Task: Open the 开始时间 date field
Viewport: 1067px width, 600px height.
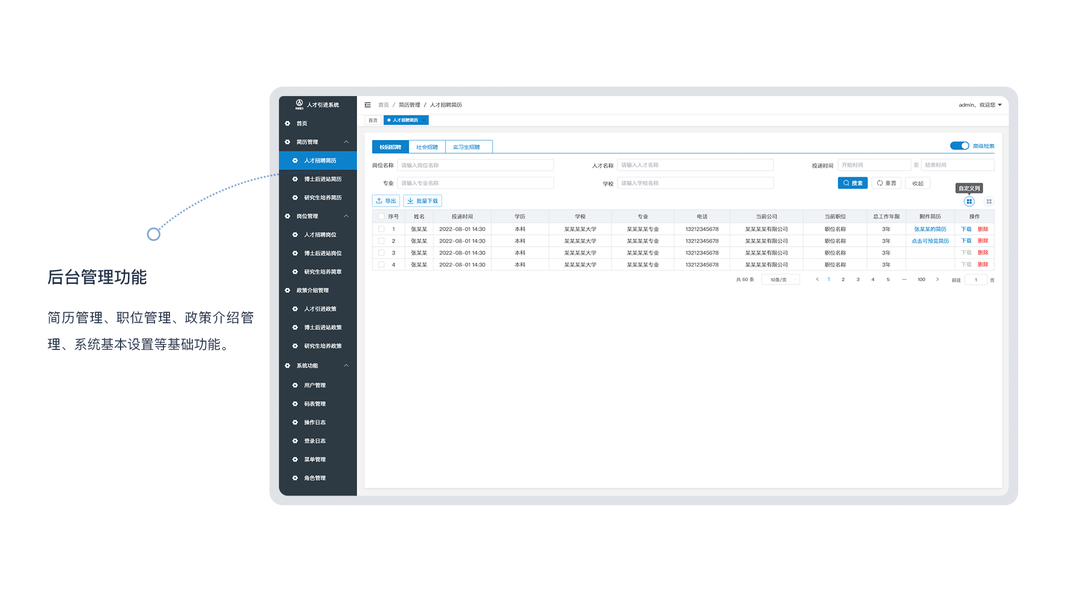Action: point(874,165)
